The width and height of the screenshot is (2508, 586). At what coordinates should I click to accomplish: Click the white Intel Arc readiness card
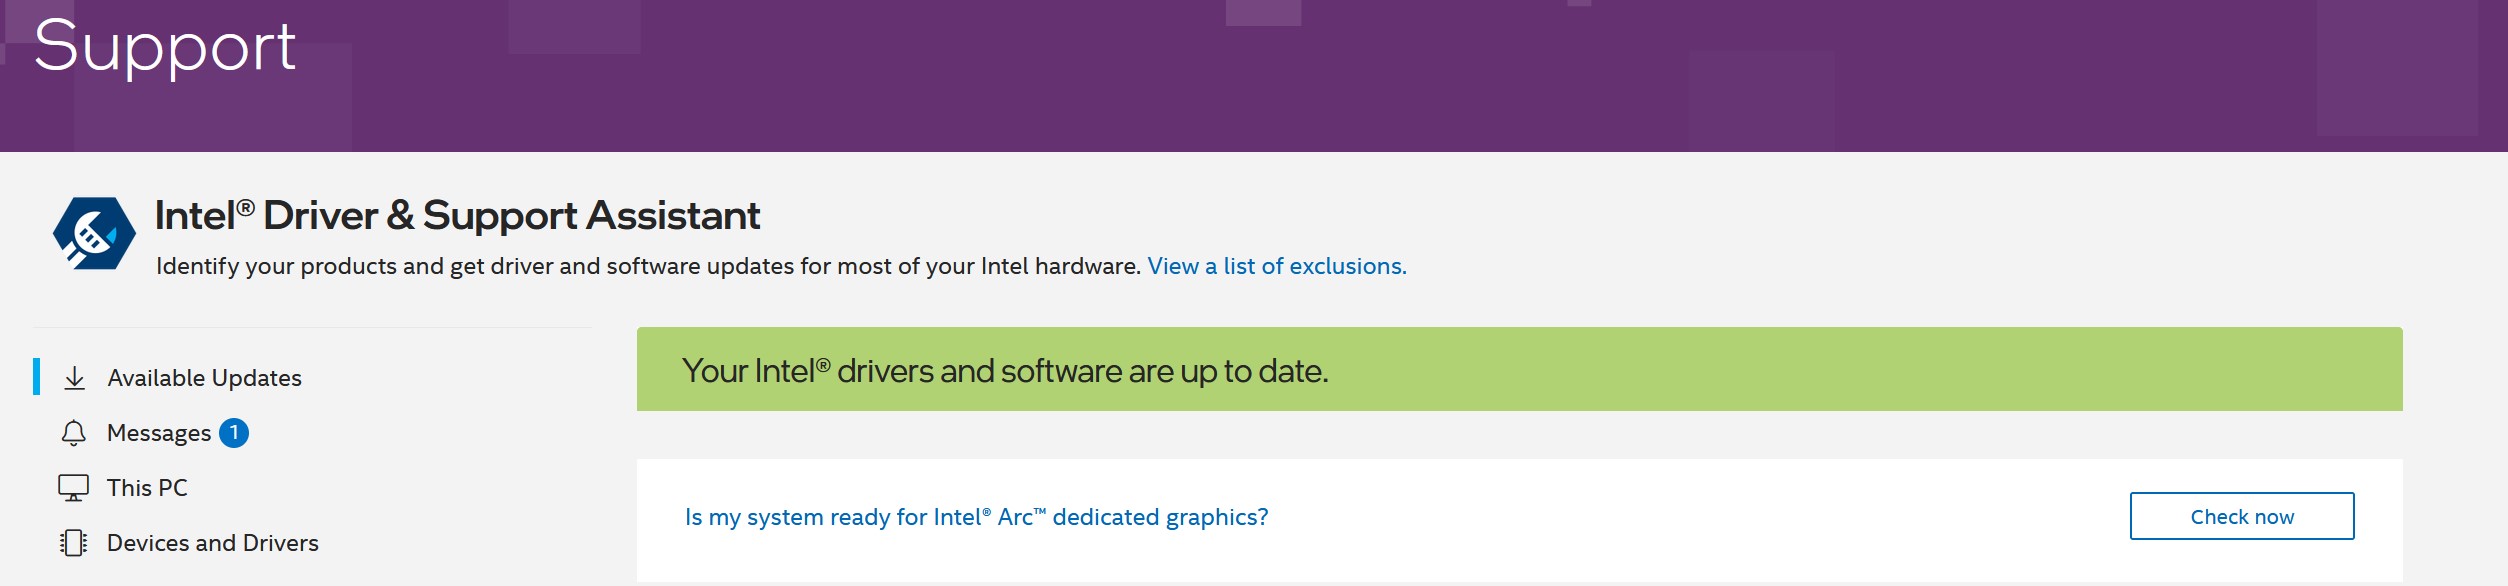pos(1520,520)
